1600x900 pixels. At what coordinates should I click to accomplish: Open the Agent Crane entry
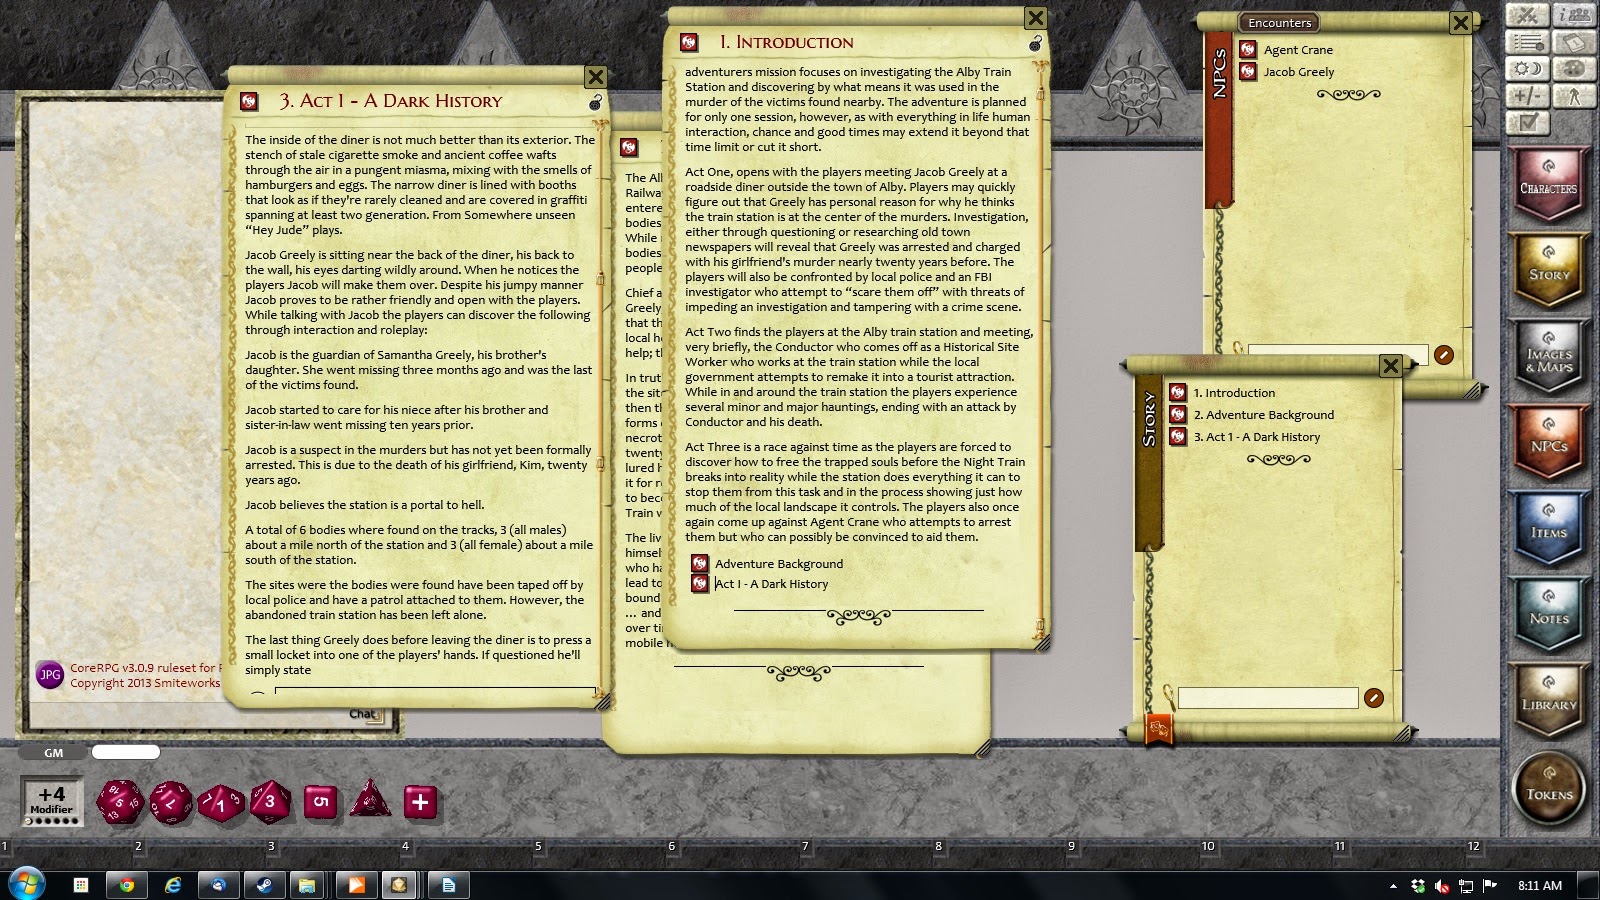pos(1298,50)
